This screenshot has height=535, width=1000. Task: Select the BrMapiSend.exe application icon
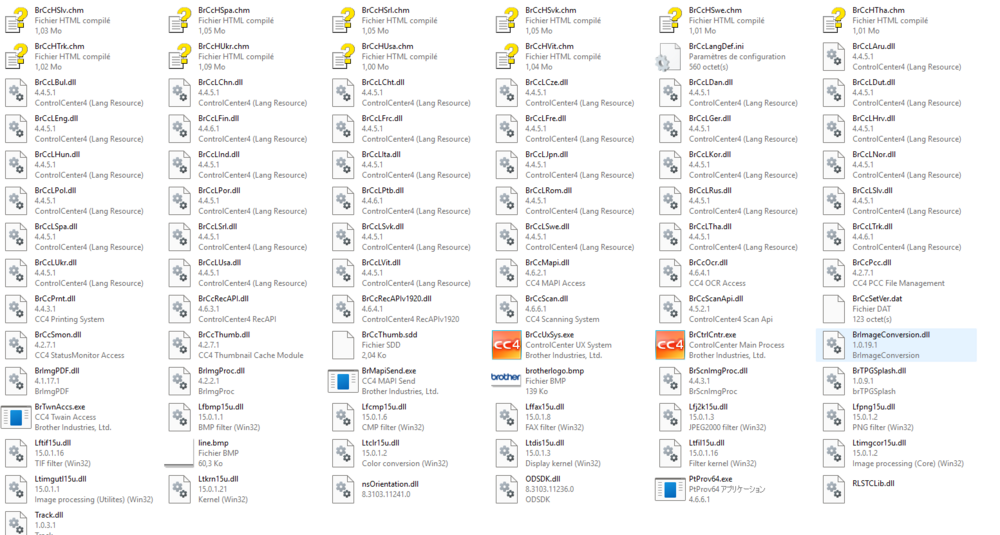click(343, 380)
